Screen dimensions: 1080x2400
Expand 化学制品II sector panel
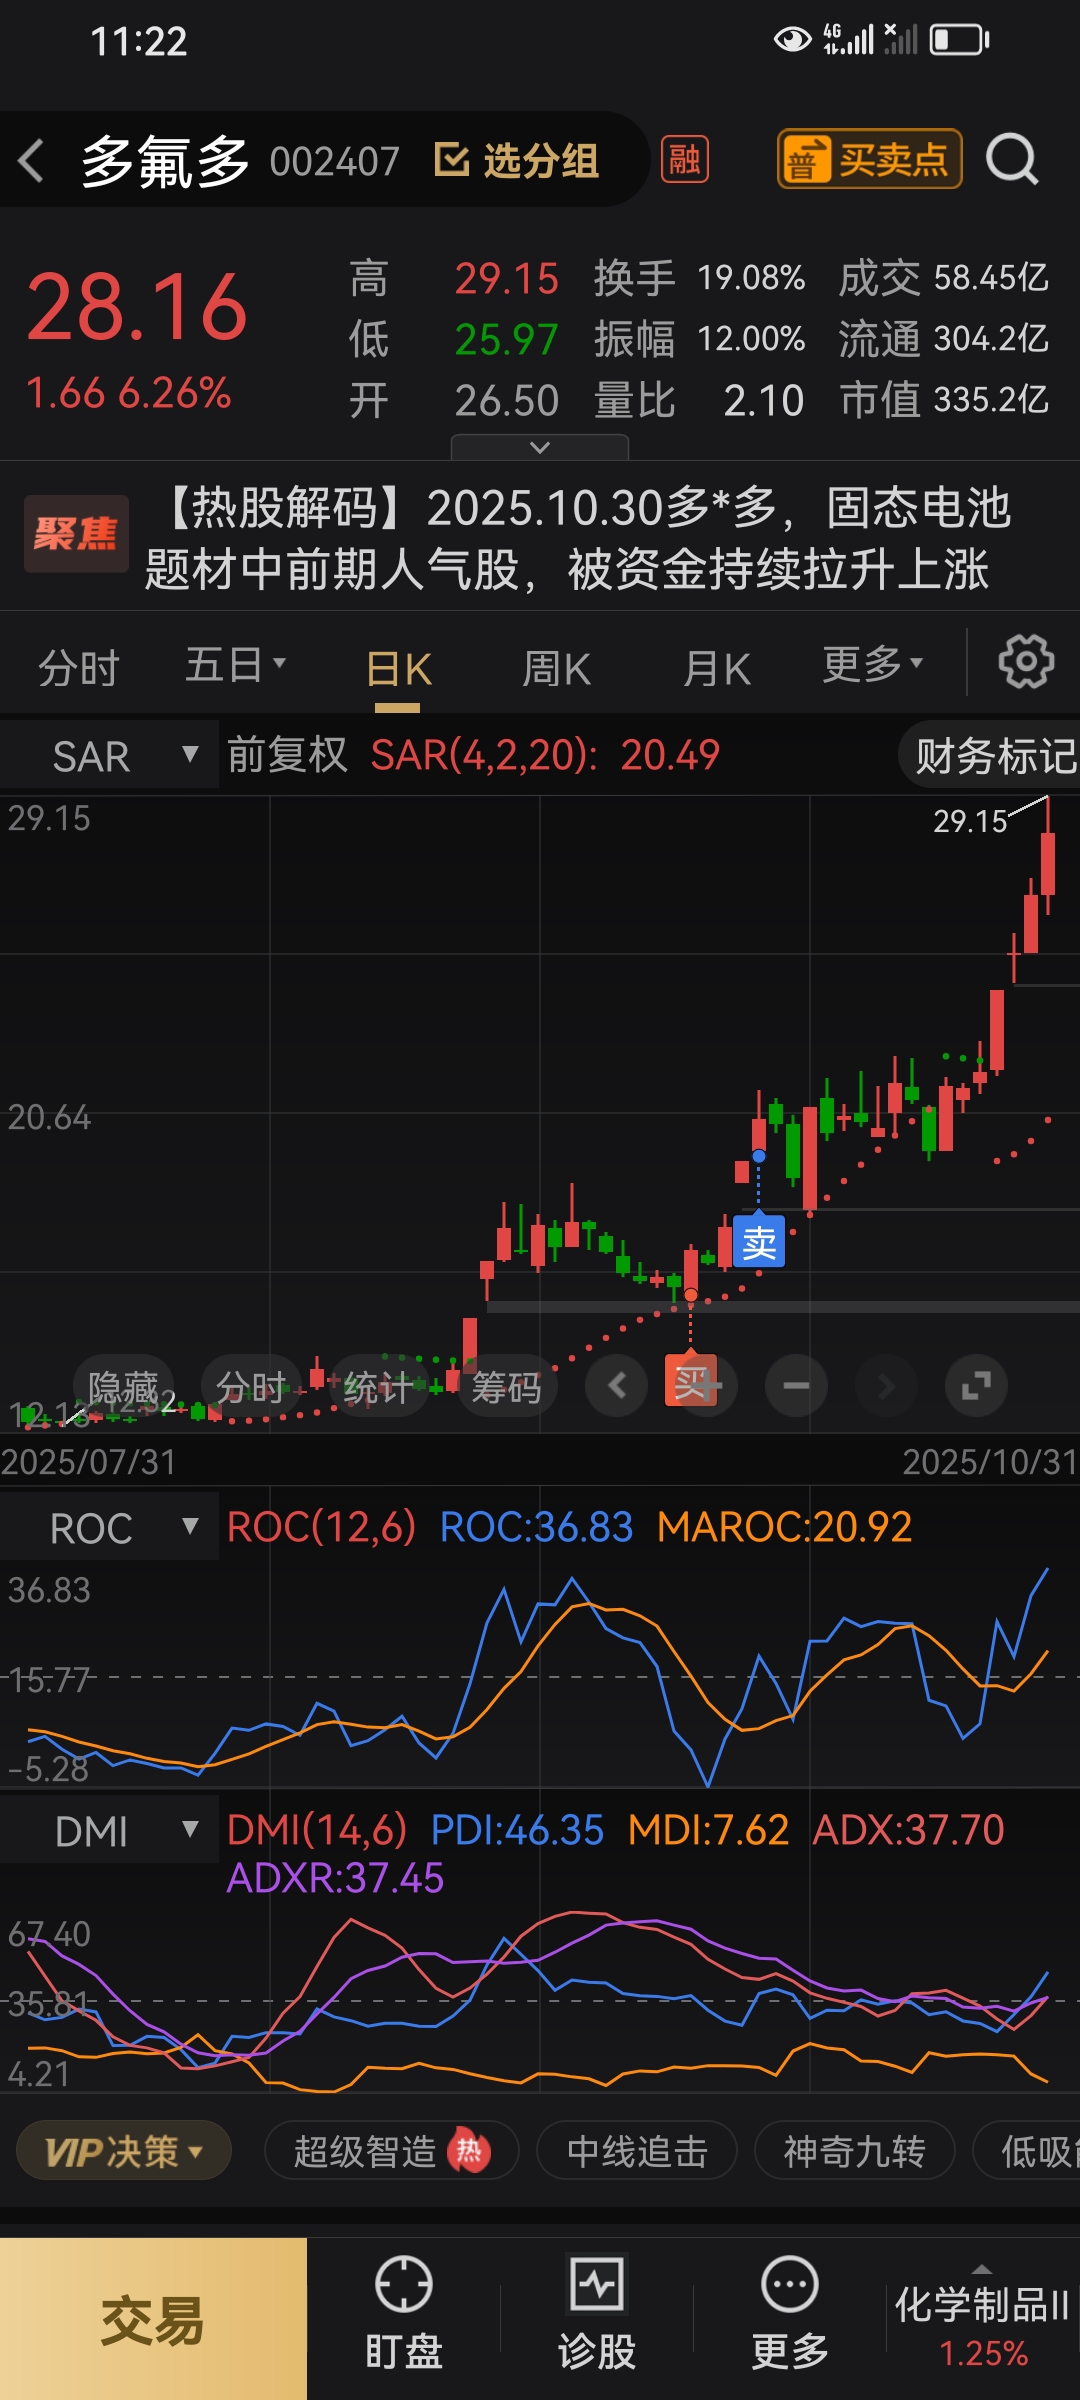(x=982, y=2317)
